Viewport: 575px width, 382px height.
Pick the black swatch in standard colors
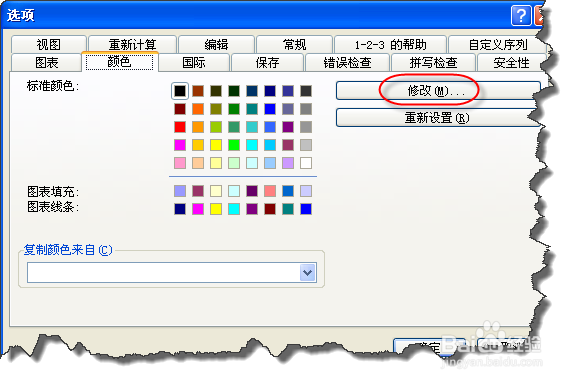pyautogui.click(x=180, y=91)
